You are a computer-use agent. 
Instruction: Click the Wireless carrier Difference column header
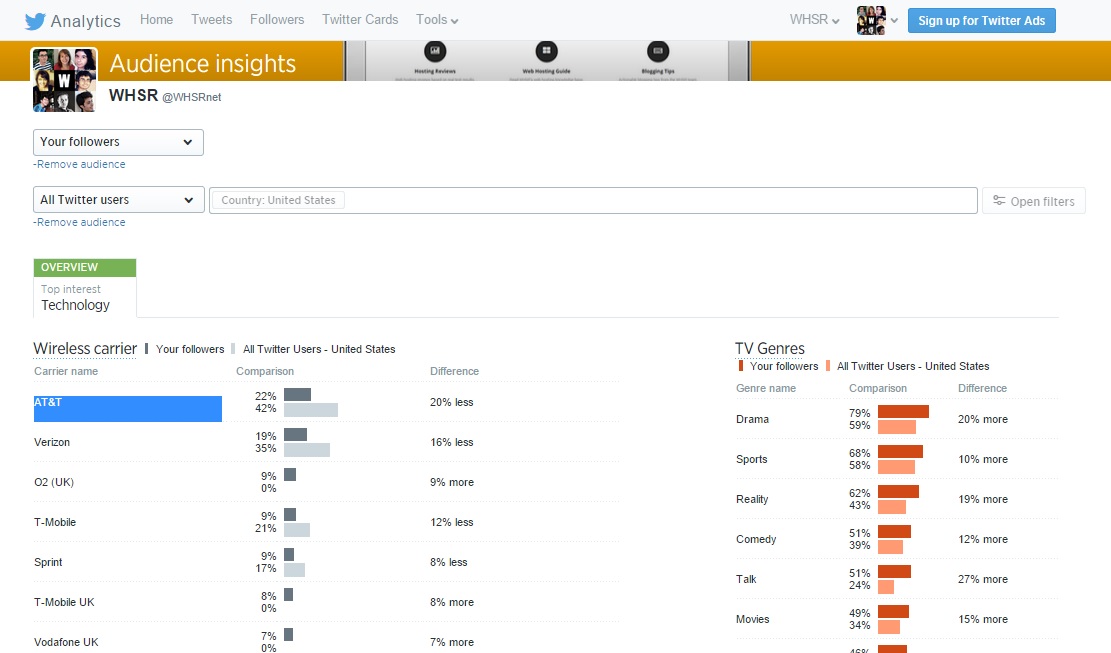pos(454,371)
